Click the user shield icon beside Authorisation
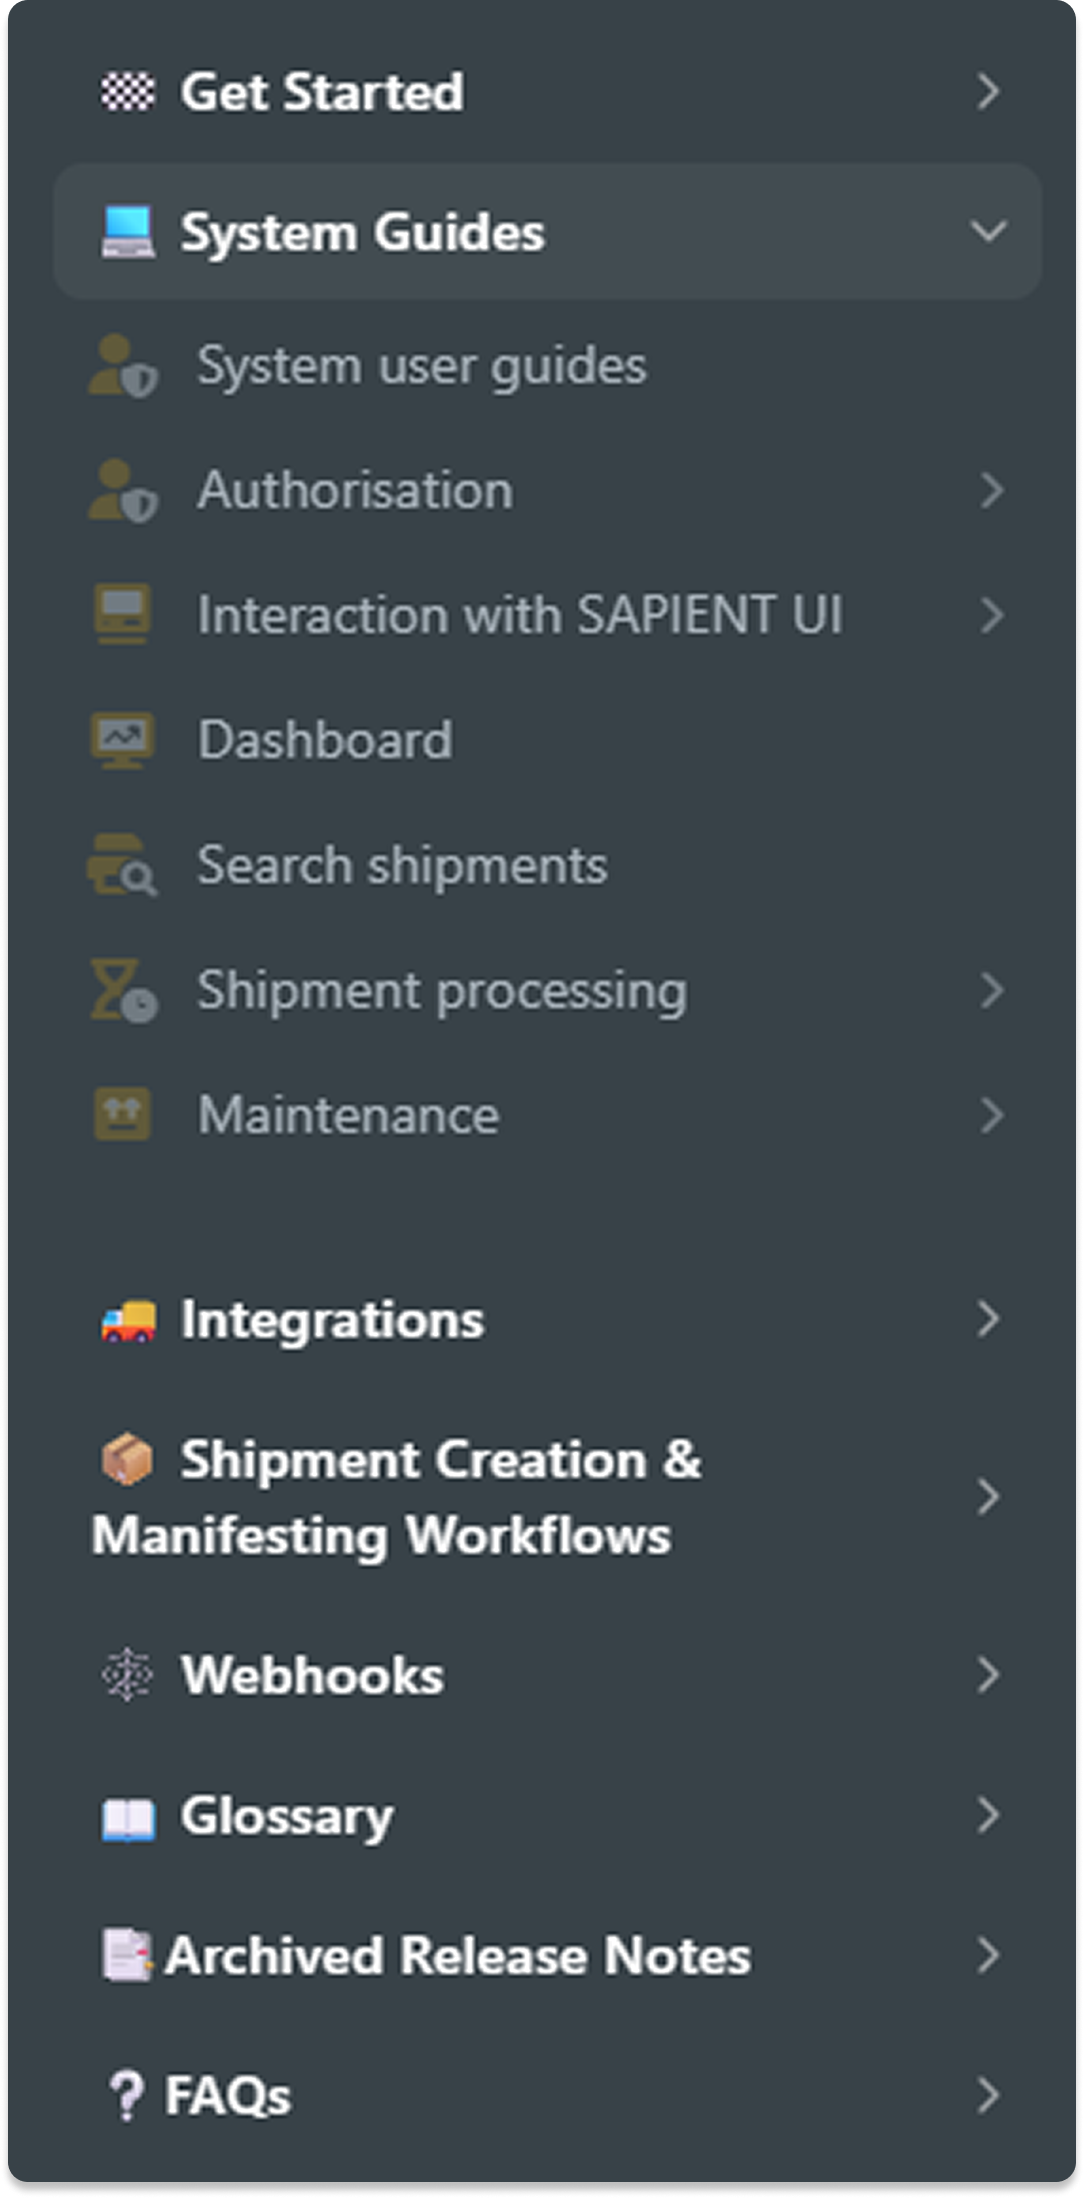This screenshot has width=1084, height=2198. point(123,490)
